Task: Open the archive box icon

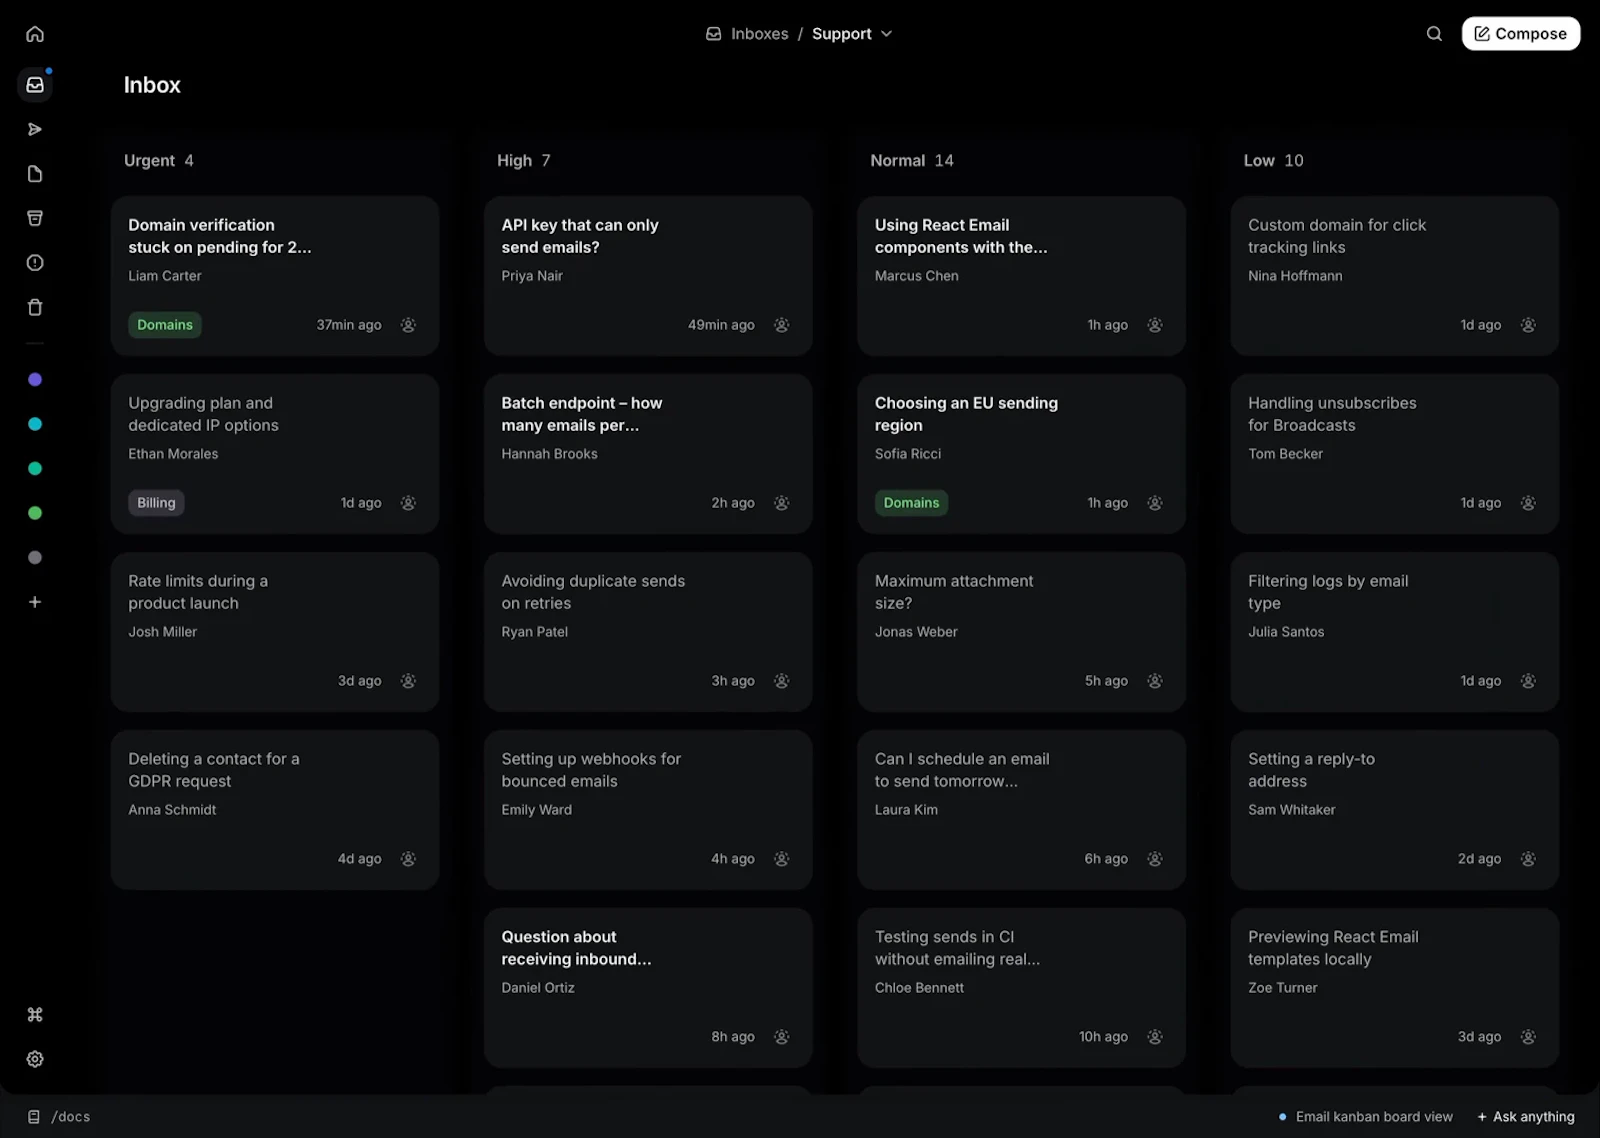Action: (x=35, y=218)
